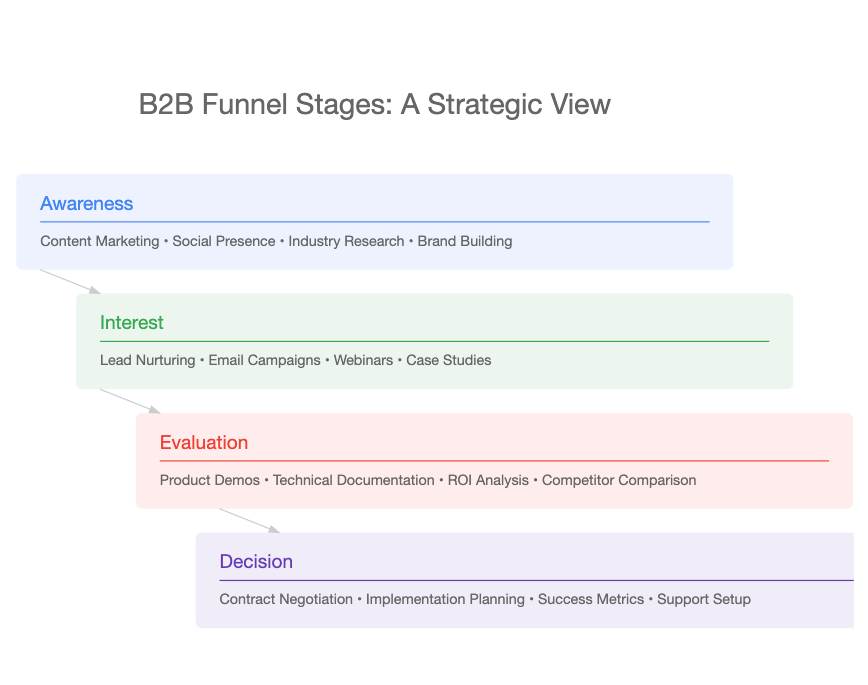Screen dimensions: 868x685
Task: Click the arrow from Awareness to Interest
Action: click(x=70, y=281)
